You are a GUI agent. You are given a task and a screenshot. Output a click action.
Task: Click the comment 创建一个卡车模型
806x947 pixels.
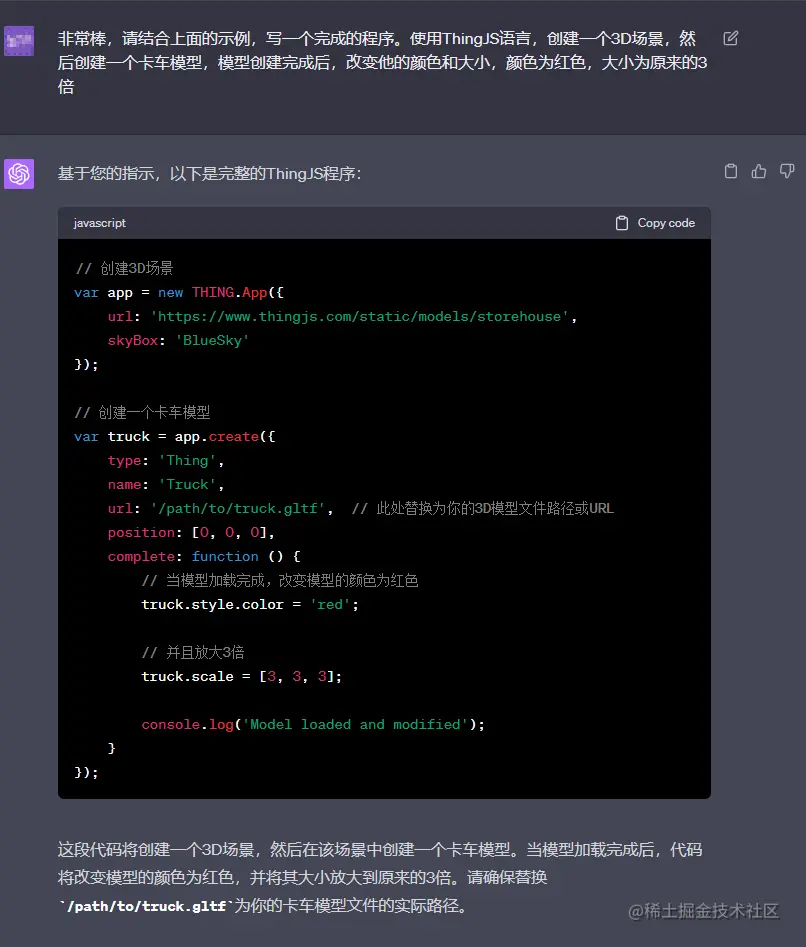[x=142, y=413]
